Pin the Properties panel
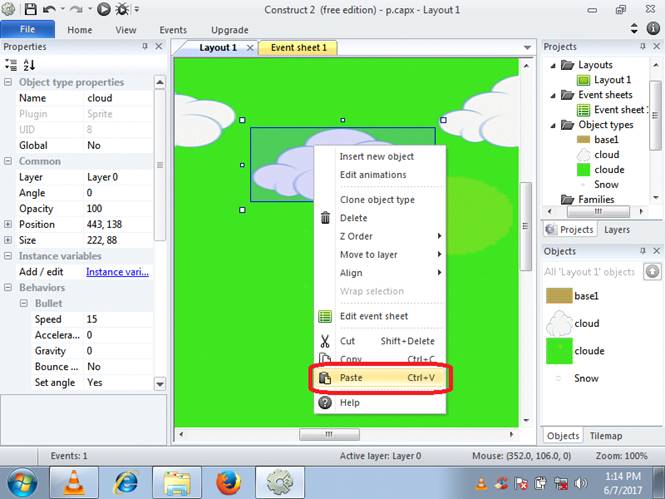The height and width of the screenshot is (499, 665). [x=145, y=46]
